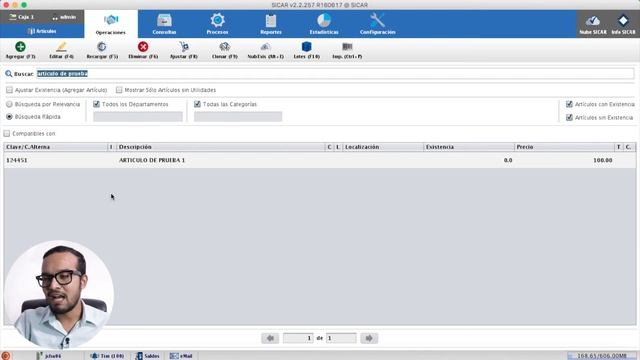Sort by Descripción column header
Screen dimensions: 640x360
[x=221, y=147]
